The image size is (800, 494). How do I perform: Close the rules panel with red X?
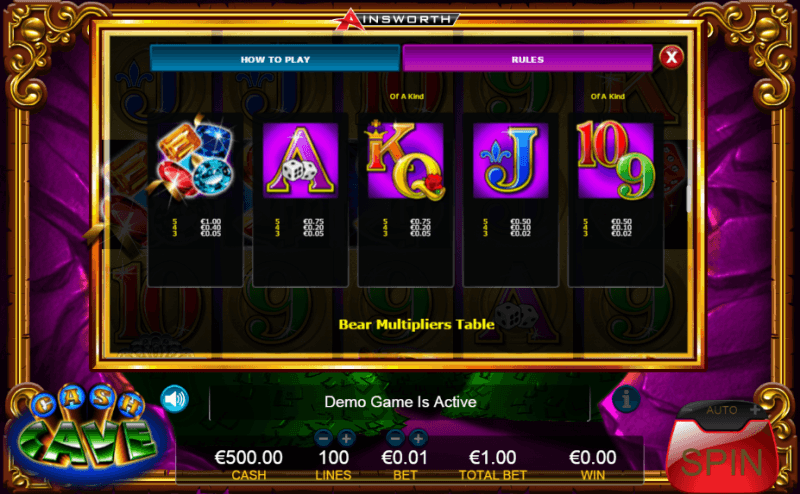671,57
